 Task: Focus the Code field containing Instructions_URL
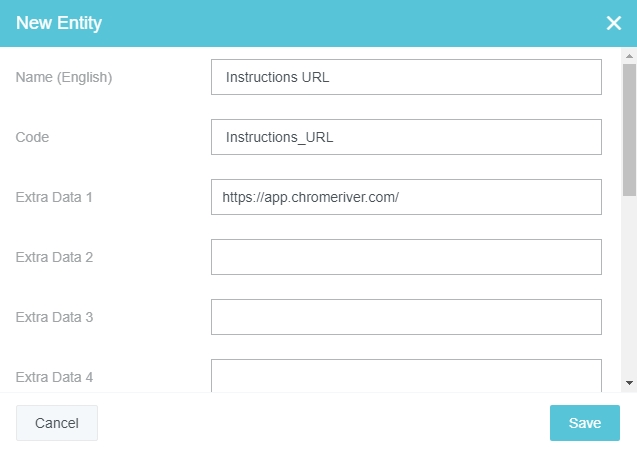click(x=406, y=137)
